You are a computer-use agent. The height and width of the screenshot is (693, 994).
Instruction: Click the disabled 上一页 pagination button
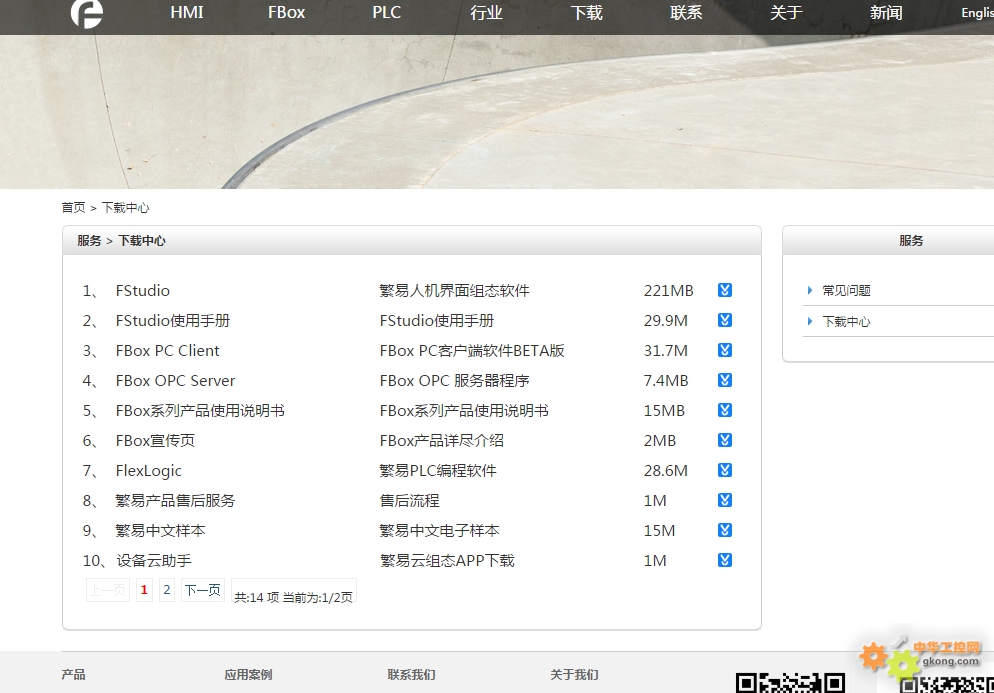coord(108,590)
